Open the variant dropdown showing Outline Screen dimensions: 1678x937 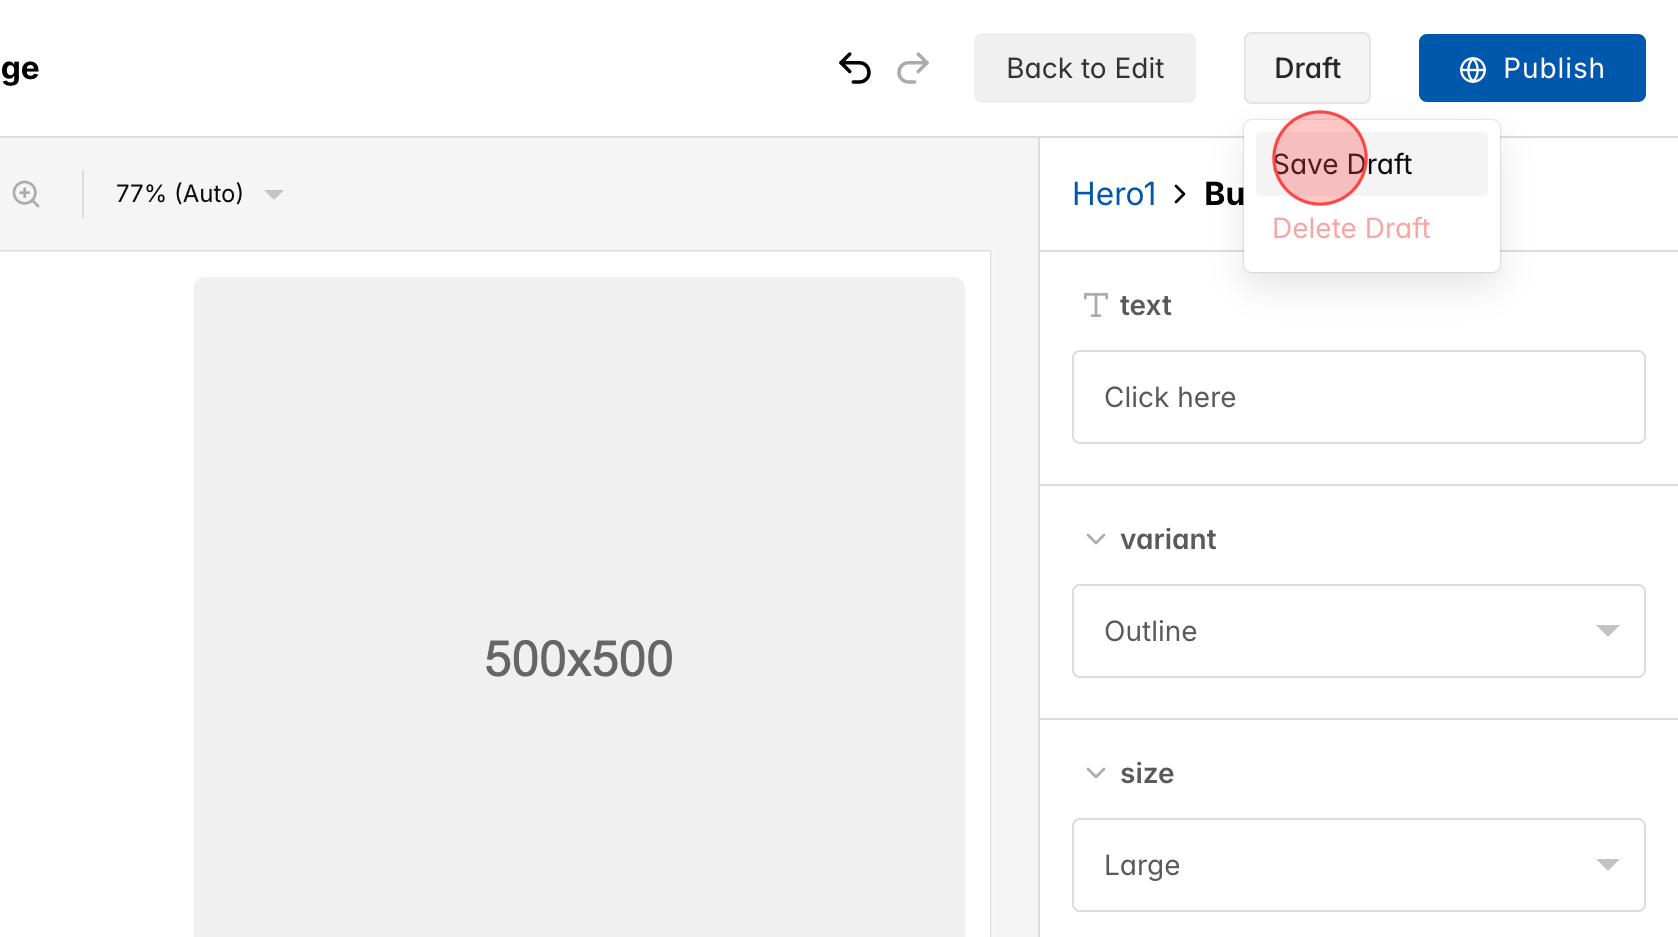1357,630
